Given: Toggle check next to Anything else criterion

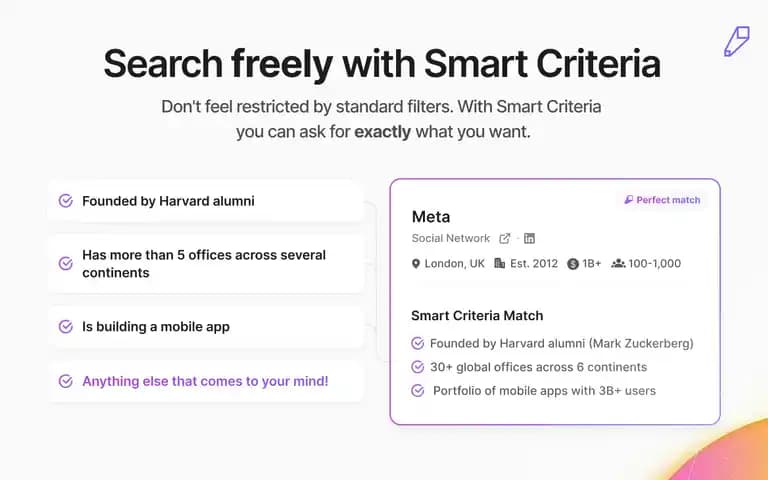Looking at the screenshot, I should pos(66,381).
